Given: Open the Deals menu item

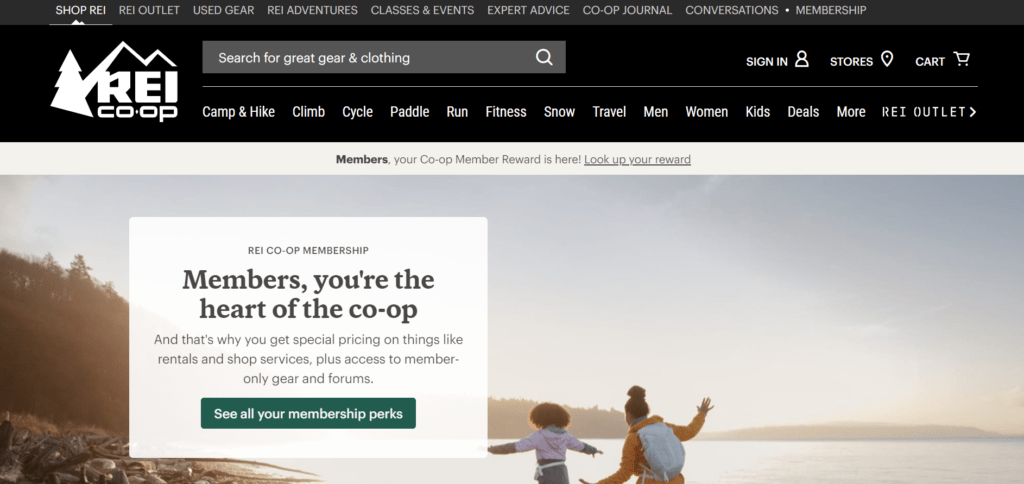Looking at the screenshot, I should coord(803,112).
